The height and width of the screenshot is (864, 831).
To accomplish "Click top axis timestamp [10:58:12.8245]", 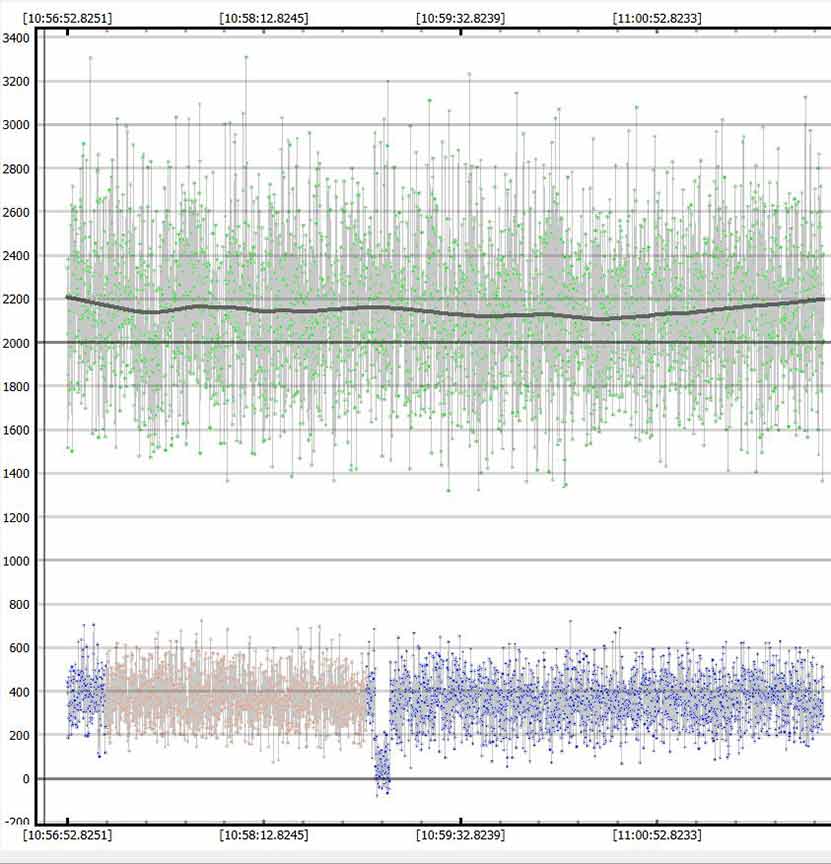I will click(x=264, y=18).
